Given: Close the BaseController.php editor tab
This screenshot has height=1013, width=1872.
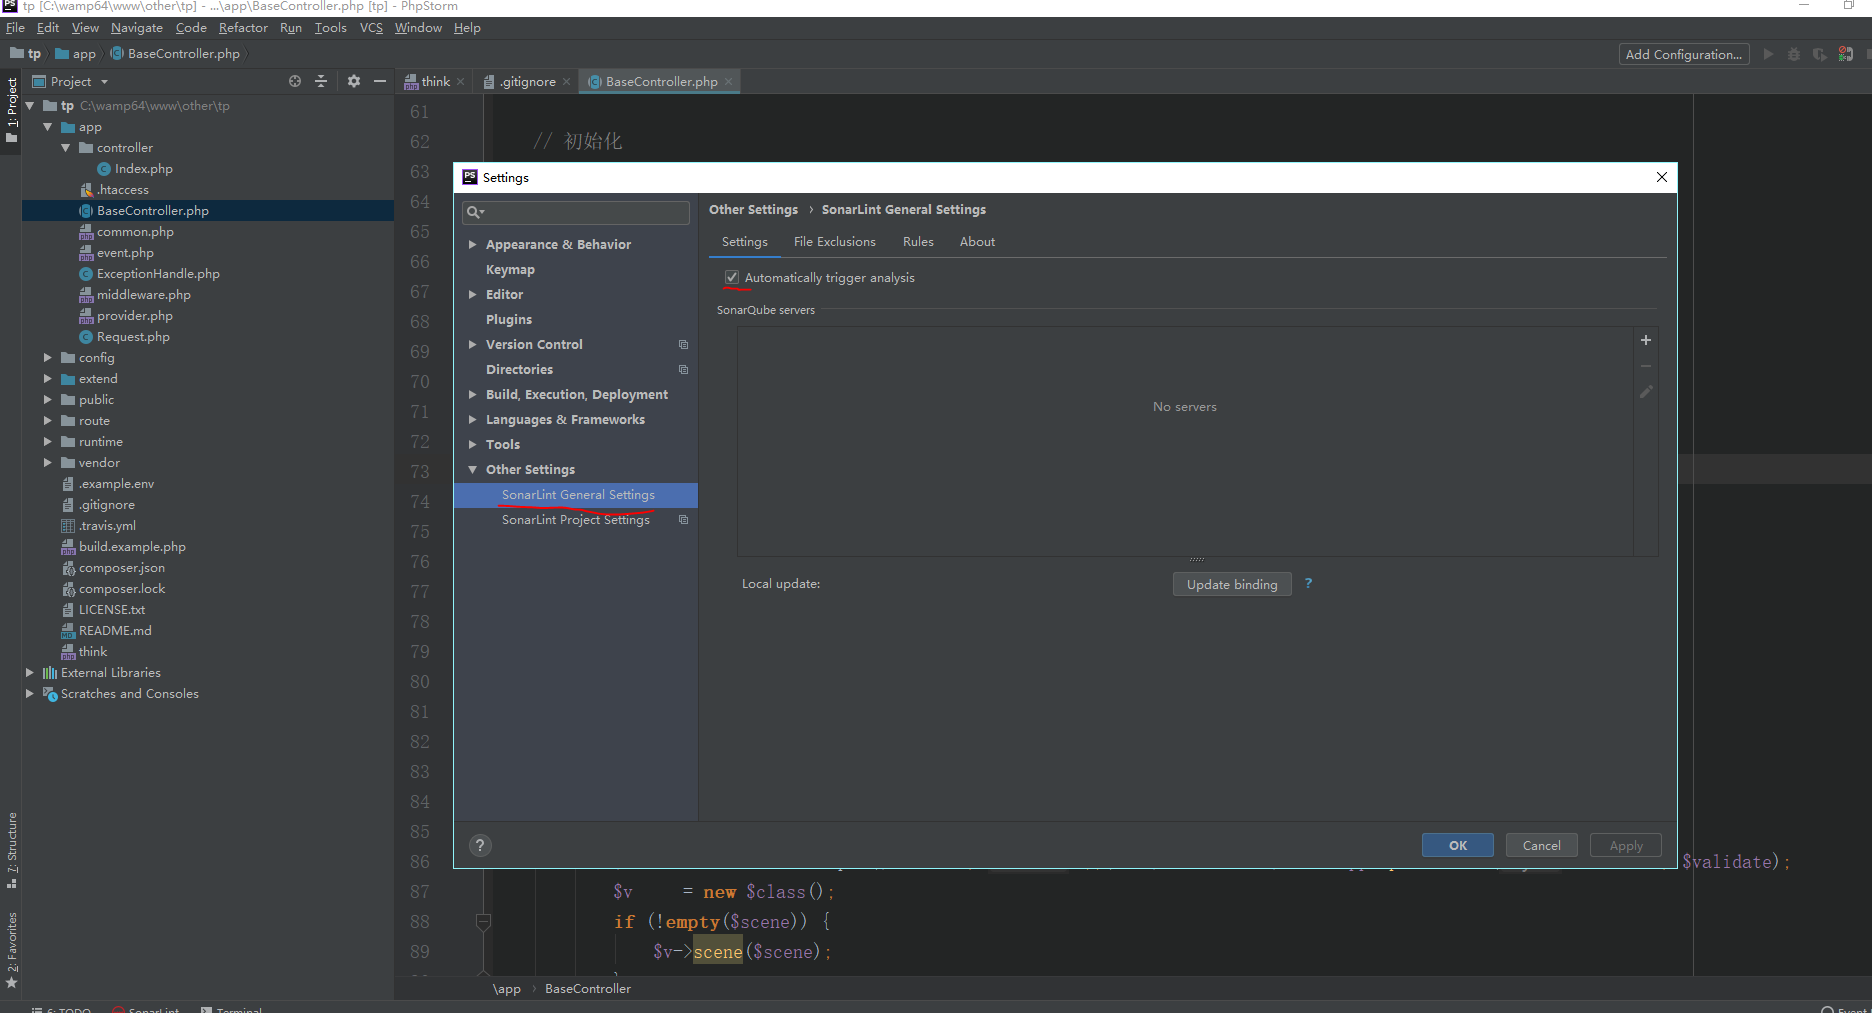Looking at the screenshot, I should tap(728, 82).
